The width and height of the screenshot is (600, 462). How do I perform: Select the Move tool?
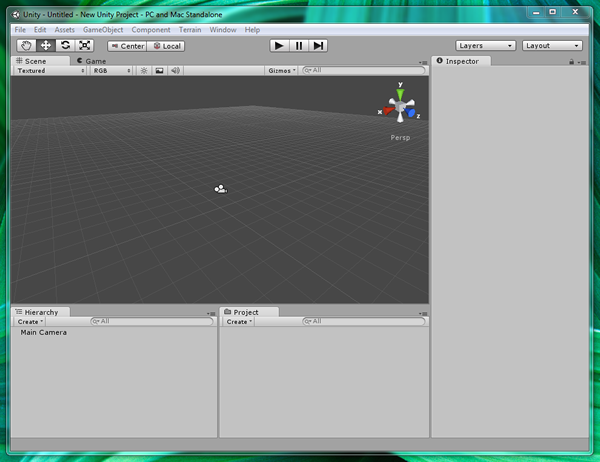pyautogui.click(x=46, y=46)
